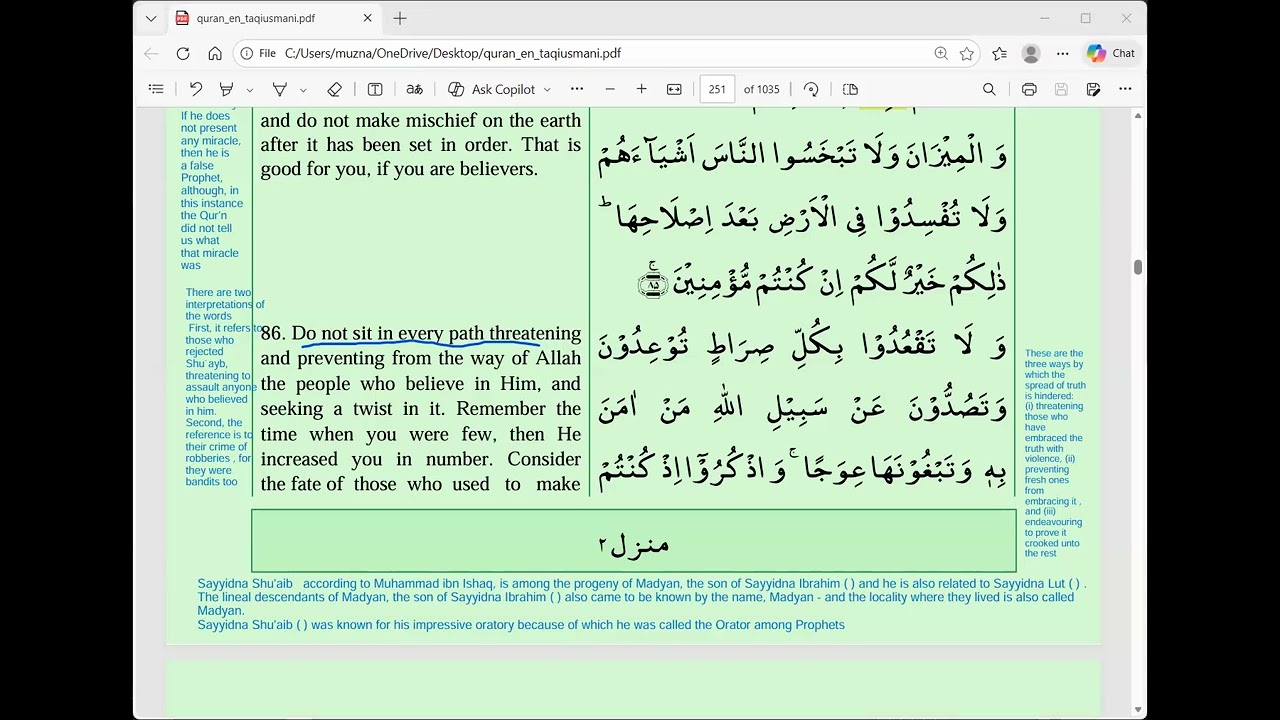Select the Erase tool
Viewport: 1280px width, 720px height.
tap(335, 89)
